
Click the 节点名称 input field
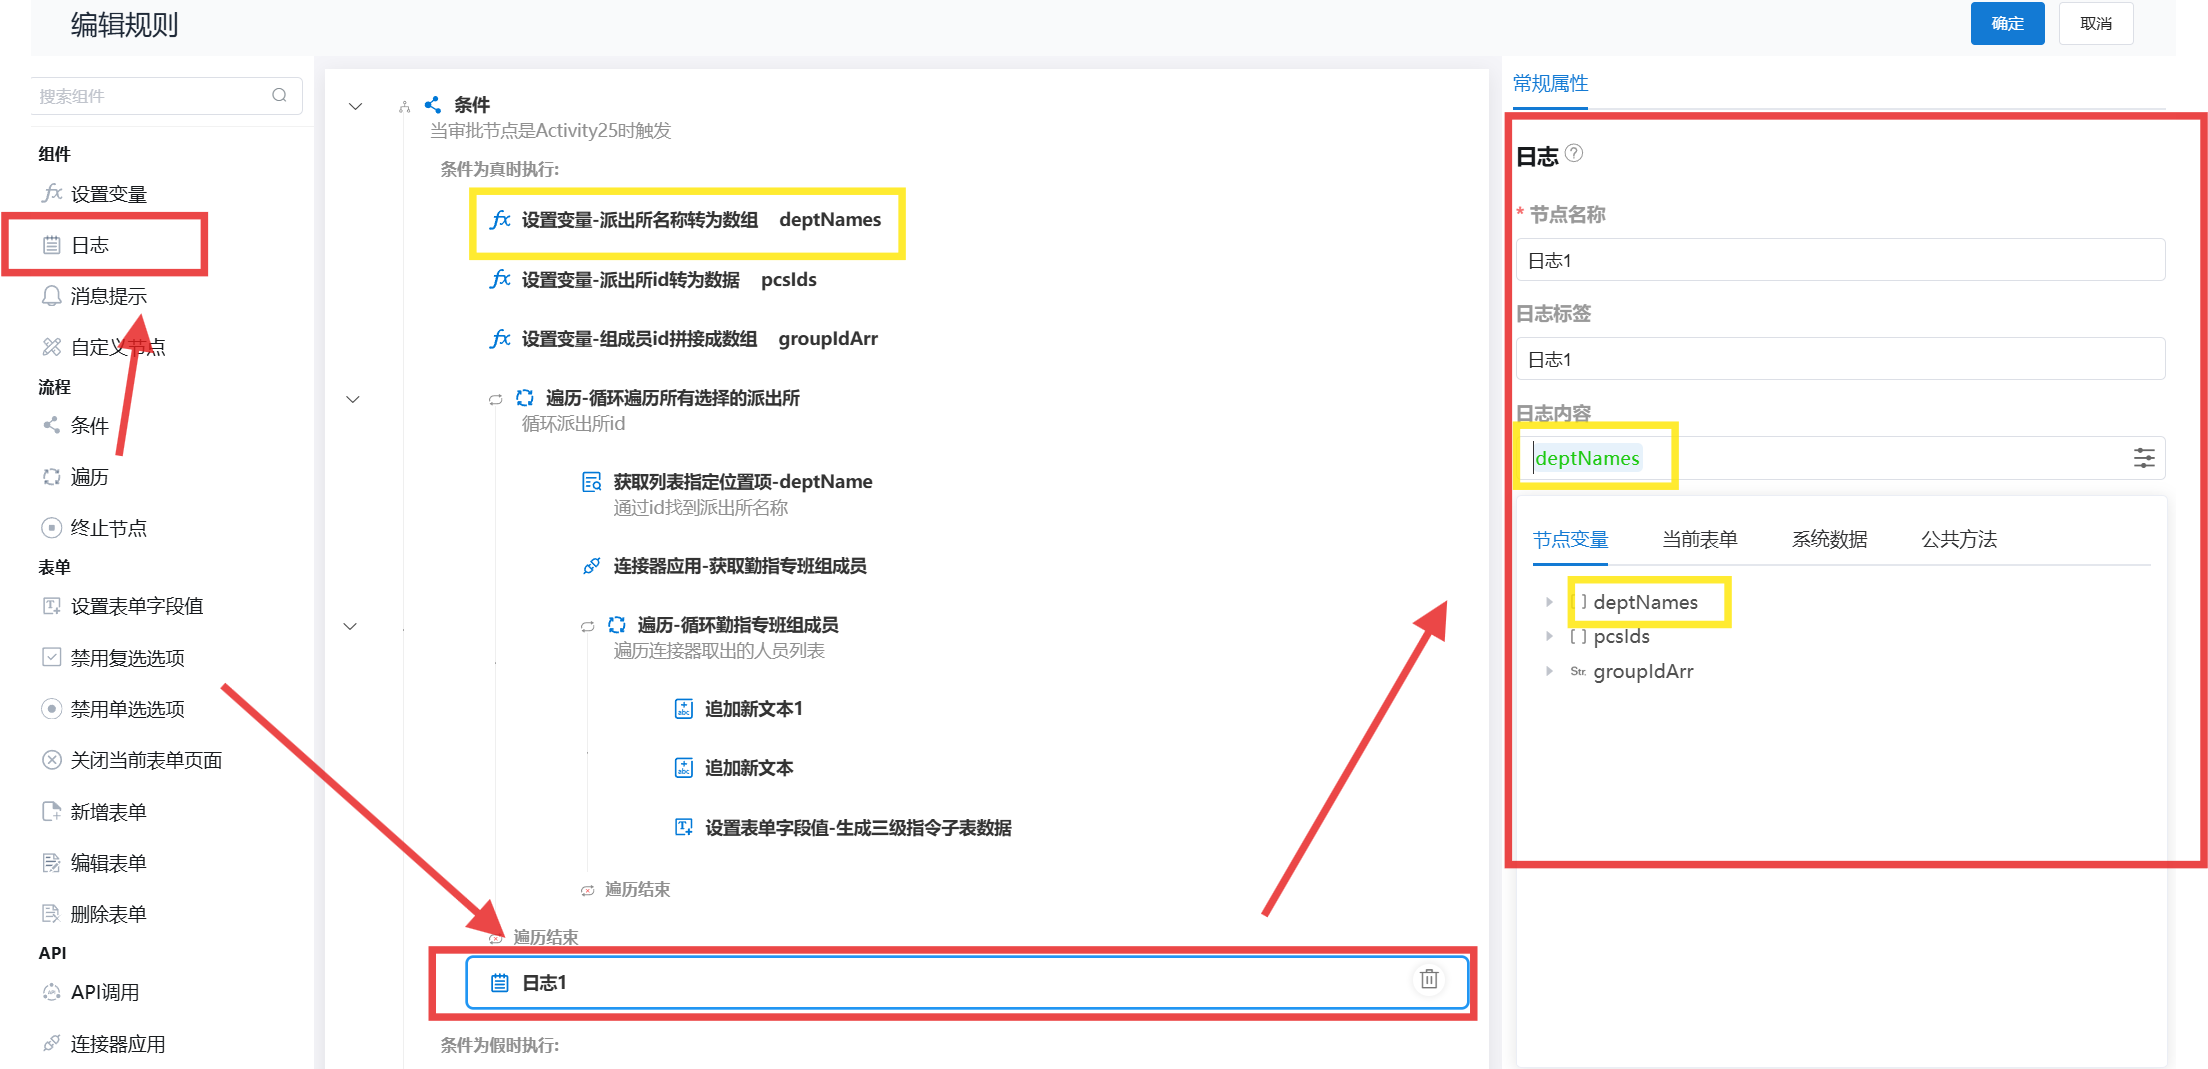(x=1840, y=260)
